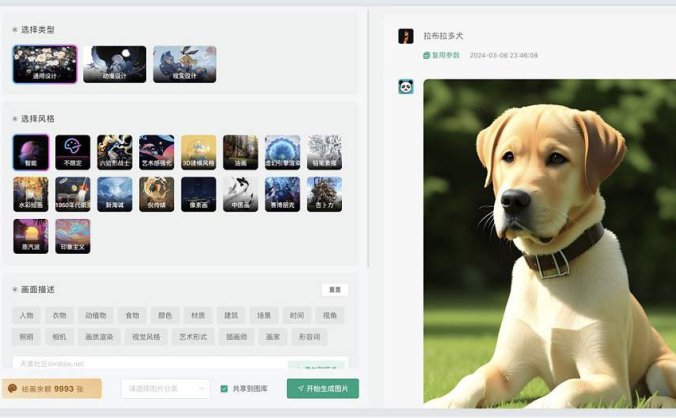Pick the 智能 style icon
The height and width of the screenshot is (418, 676).
pyautogui.click(x=30, y=153)
